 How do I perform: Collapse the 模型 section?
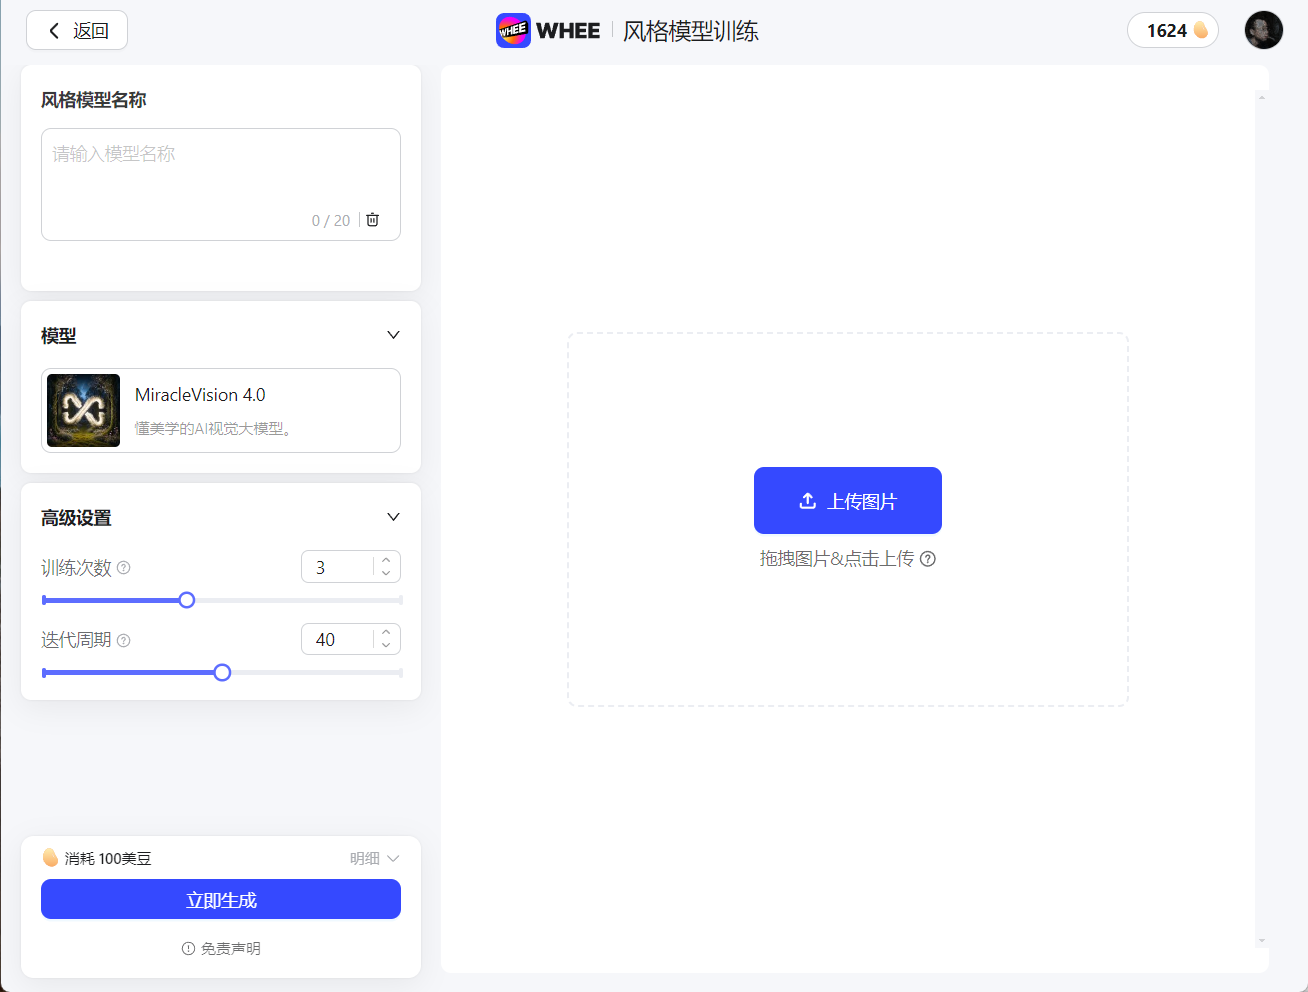[392, 335]
